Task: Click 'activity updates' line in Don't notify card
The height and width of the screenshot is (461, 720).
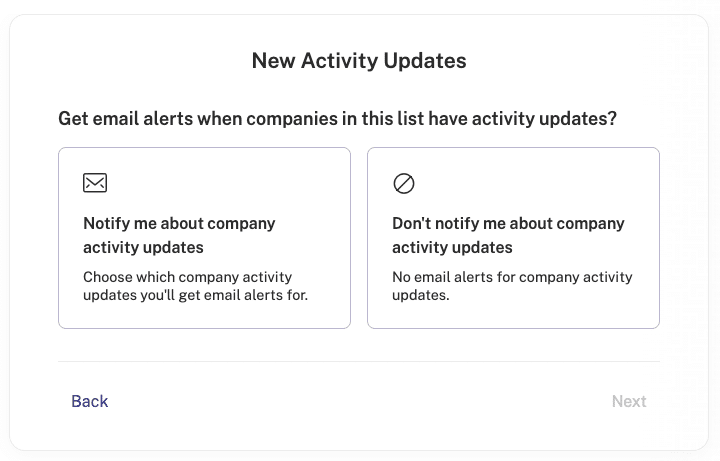Action: tap(452, 247)
